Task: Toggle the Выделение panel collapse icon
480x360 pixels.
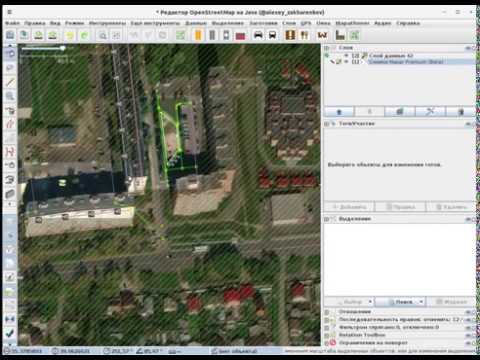Action: pos(327,219)
